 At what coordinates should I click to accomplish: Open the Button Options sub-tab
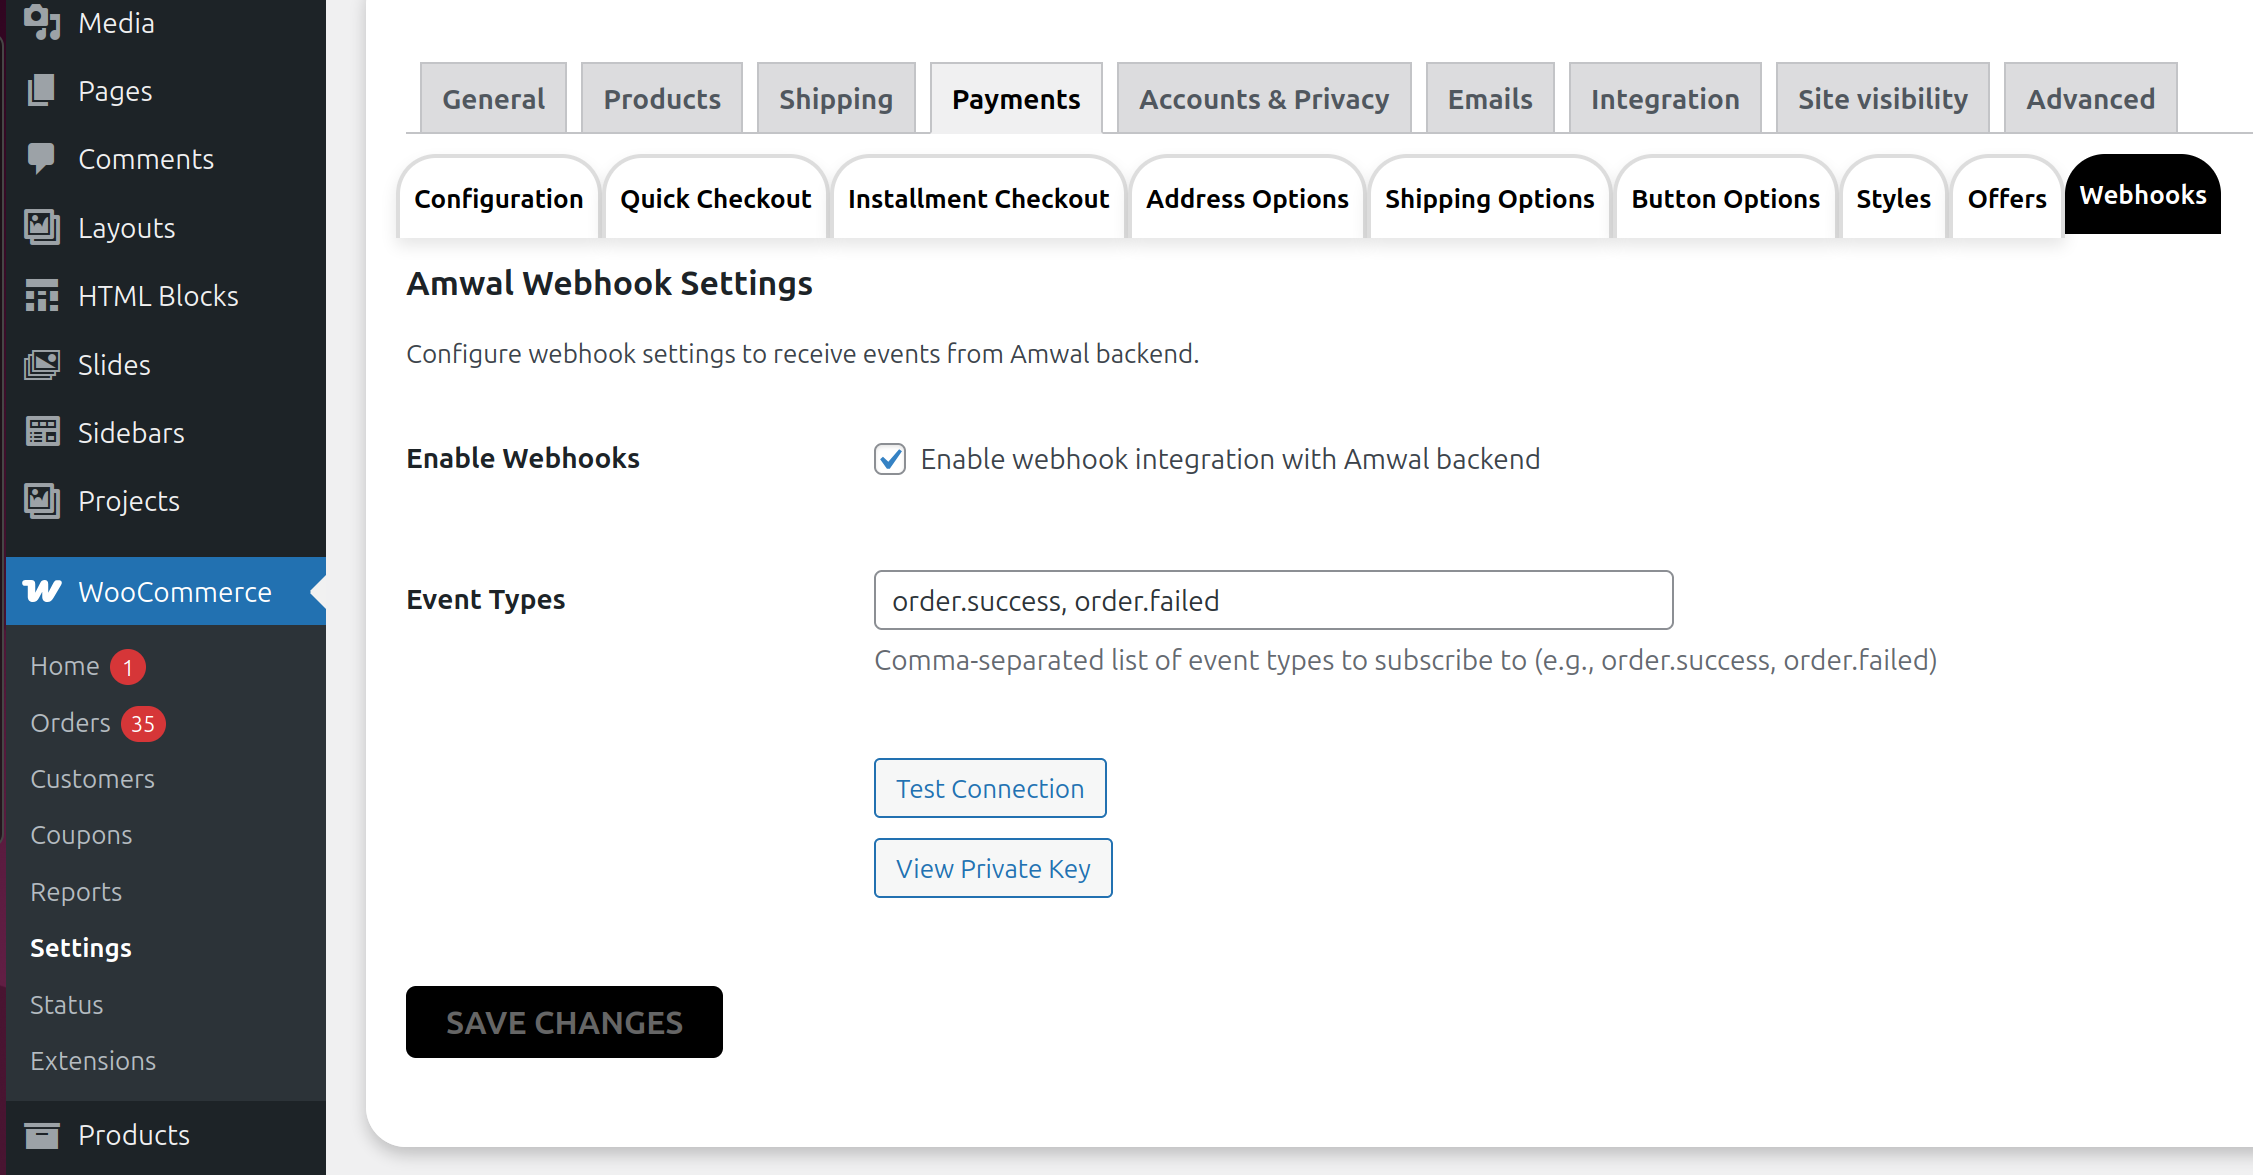tap(1725, 199)
